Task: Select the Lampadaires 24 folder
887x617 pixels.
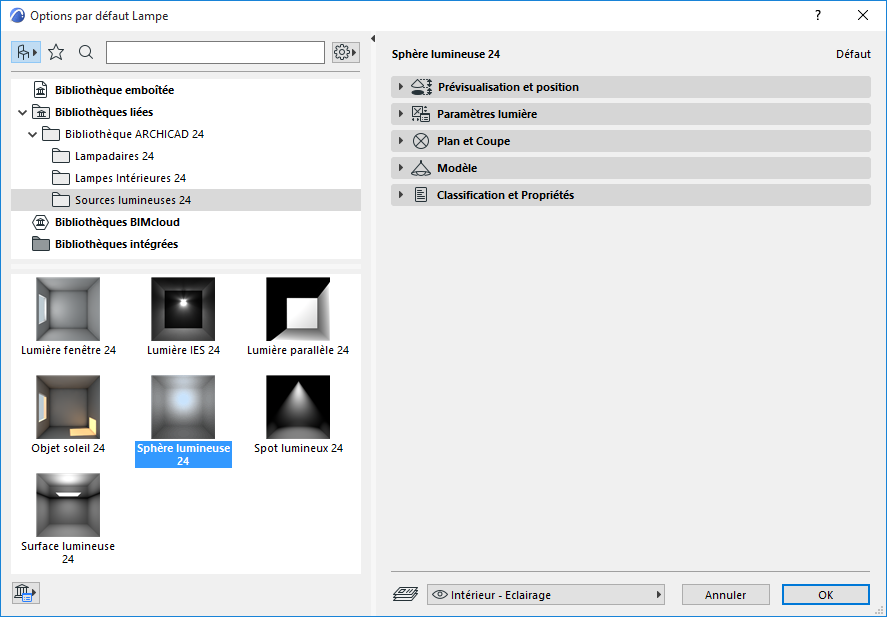Action: (x=113, y=155)
